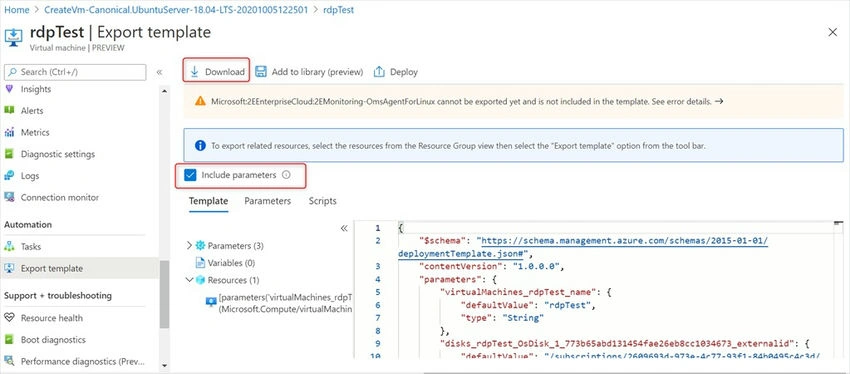Click the download arrow icon
The image size is (850, 374).
(x=195, y=72)
